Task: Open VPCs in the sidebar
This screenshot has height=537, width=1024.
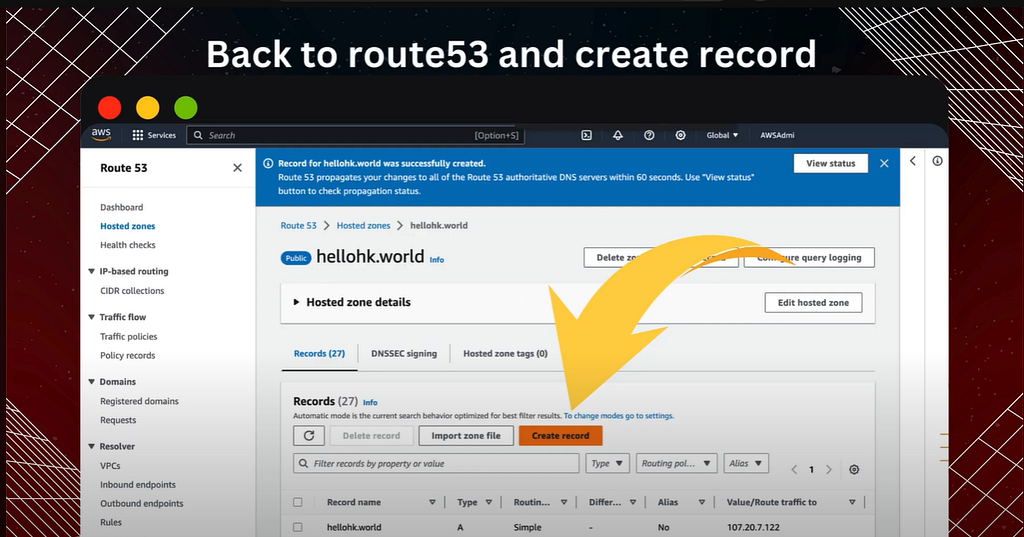Action: (110, 466)
